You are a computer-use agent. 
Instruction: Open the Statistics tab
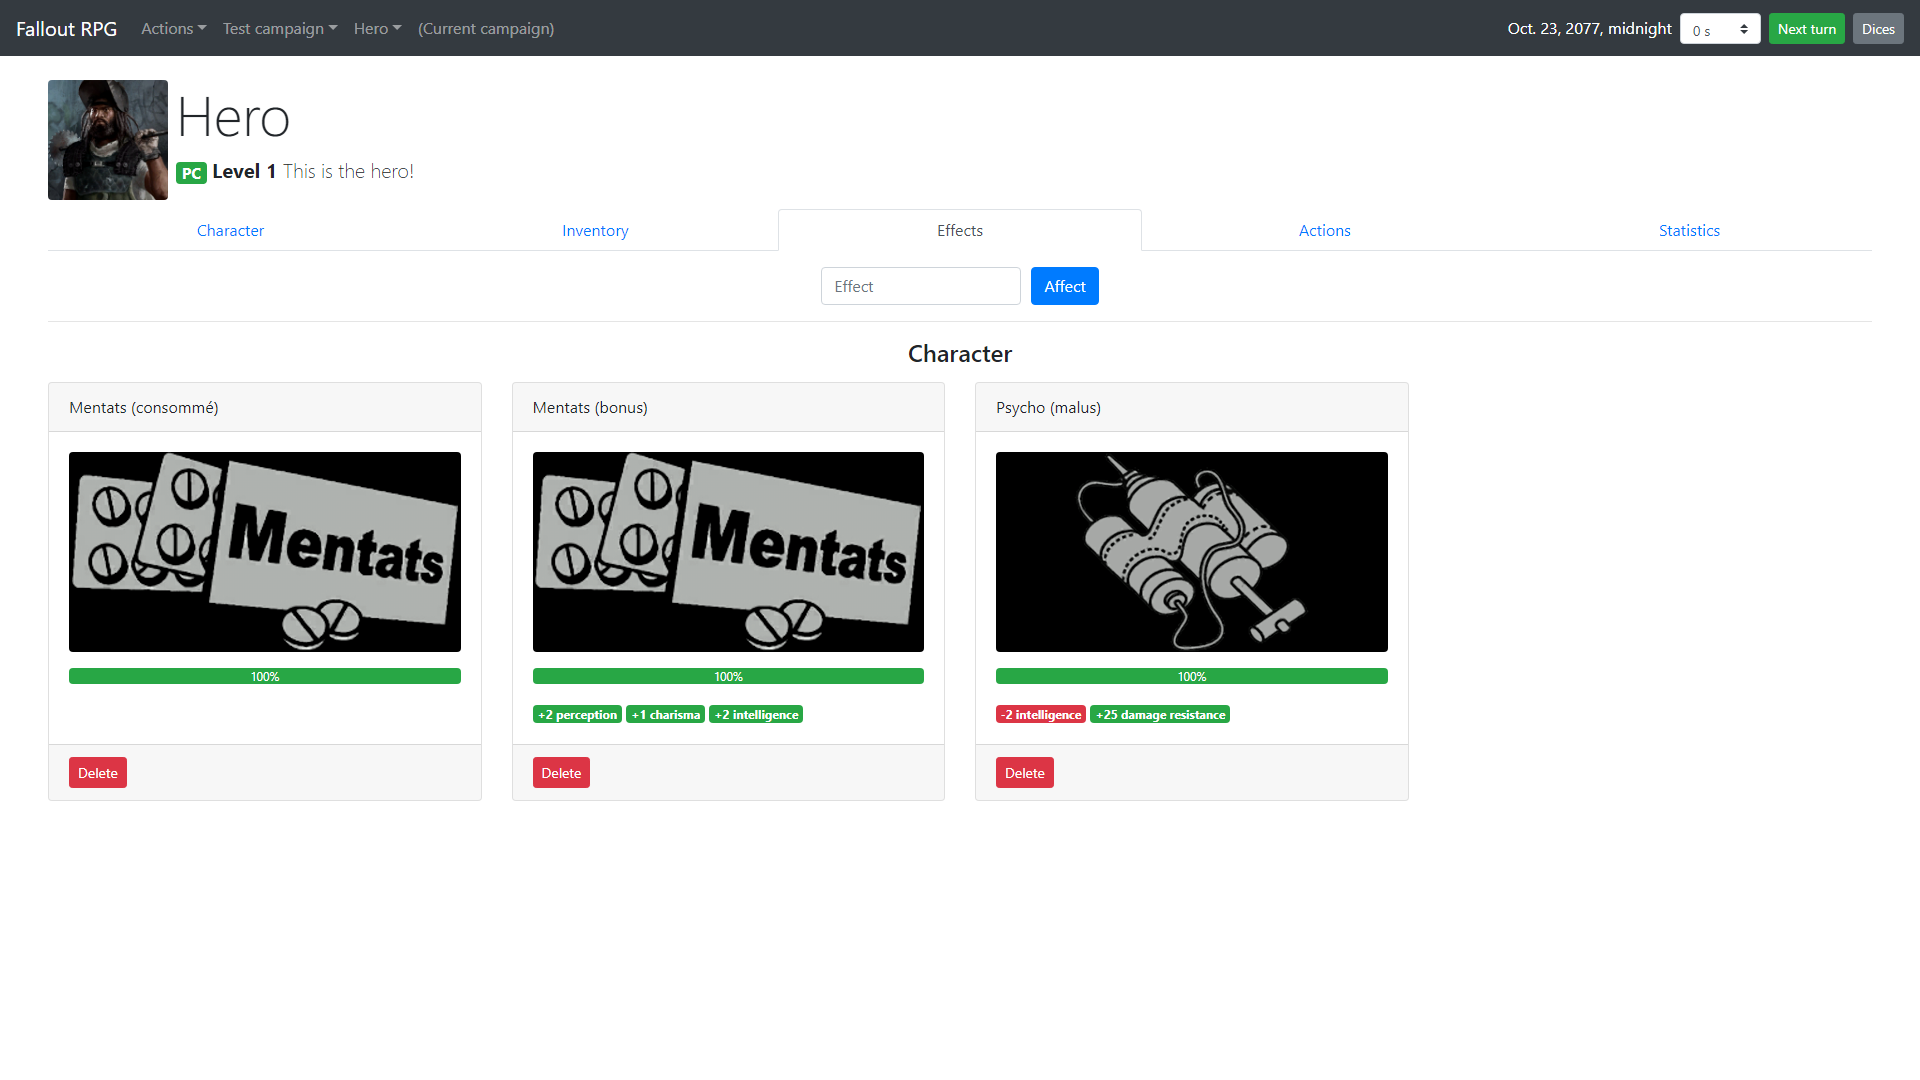point(1689,230)
